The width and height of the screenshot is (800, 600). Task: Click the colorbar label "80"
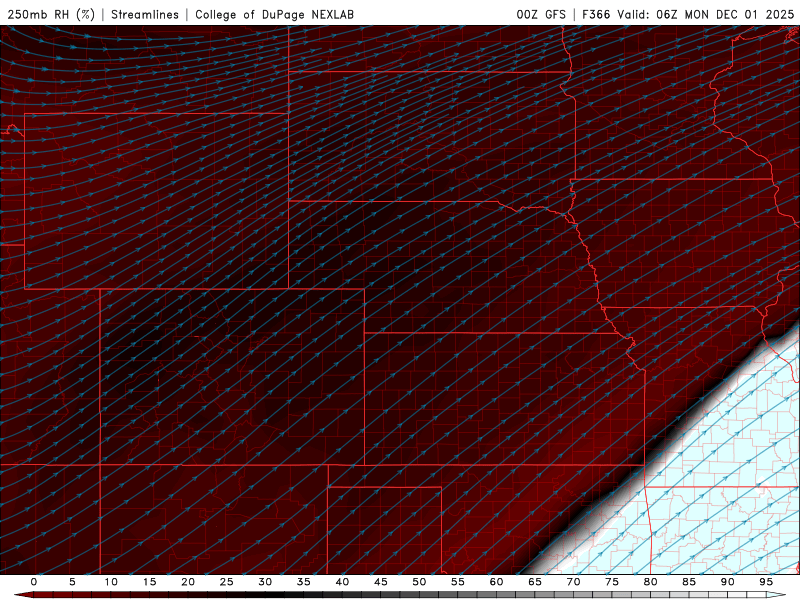[x=650, y=582]
